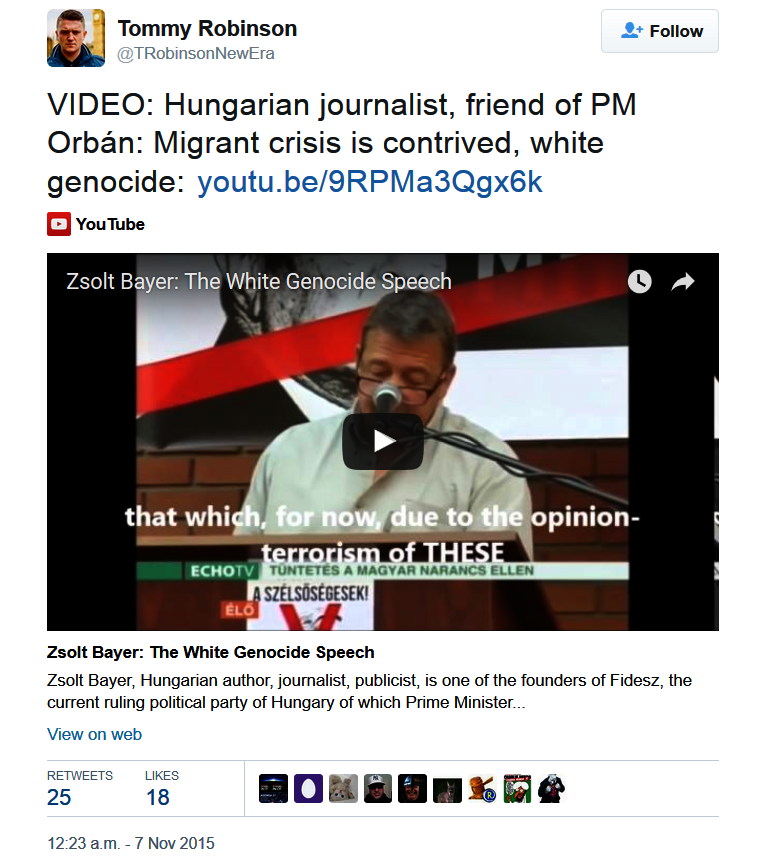Click the Watch Later clock icon
This screenshot has height=862, width=762.
coord(639,281)
